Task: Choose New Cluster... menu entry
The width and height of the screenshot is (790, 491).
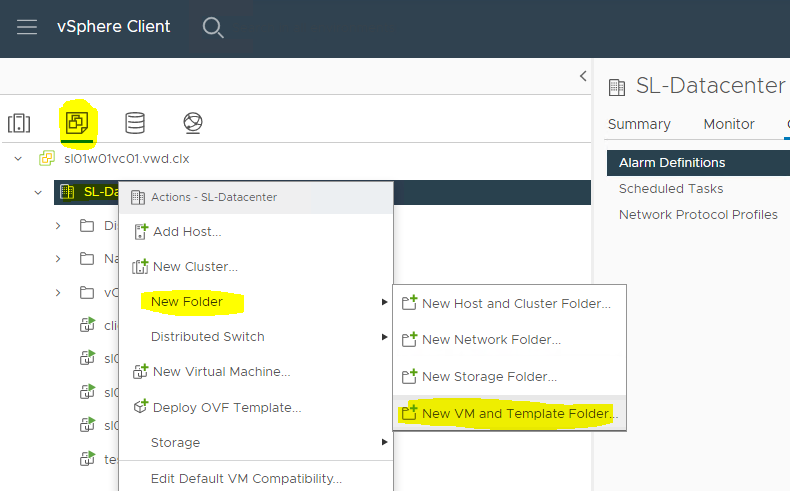Action: [256, 266]
